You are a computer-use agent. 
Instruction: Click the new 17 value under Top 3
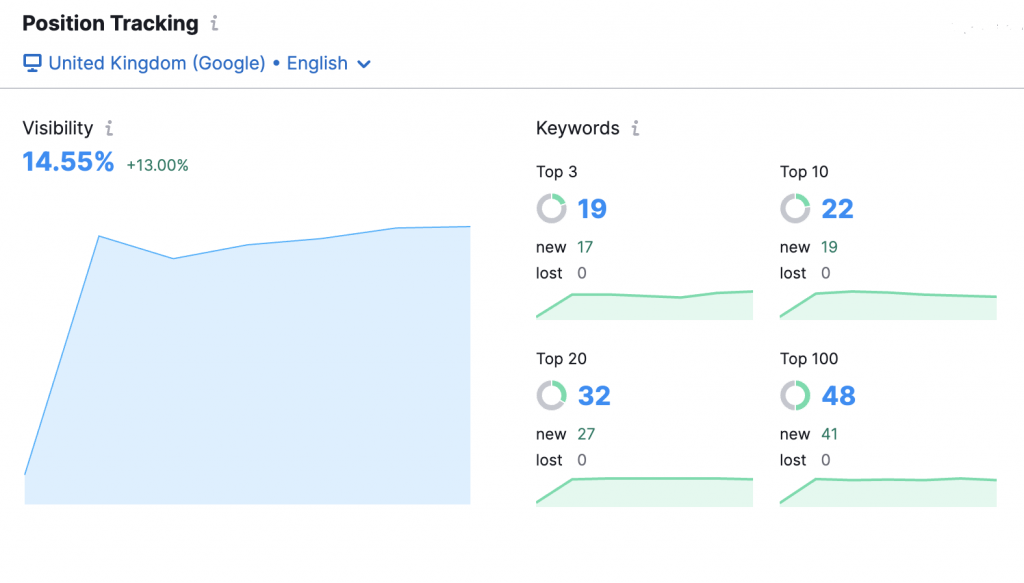(586, 247)
